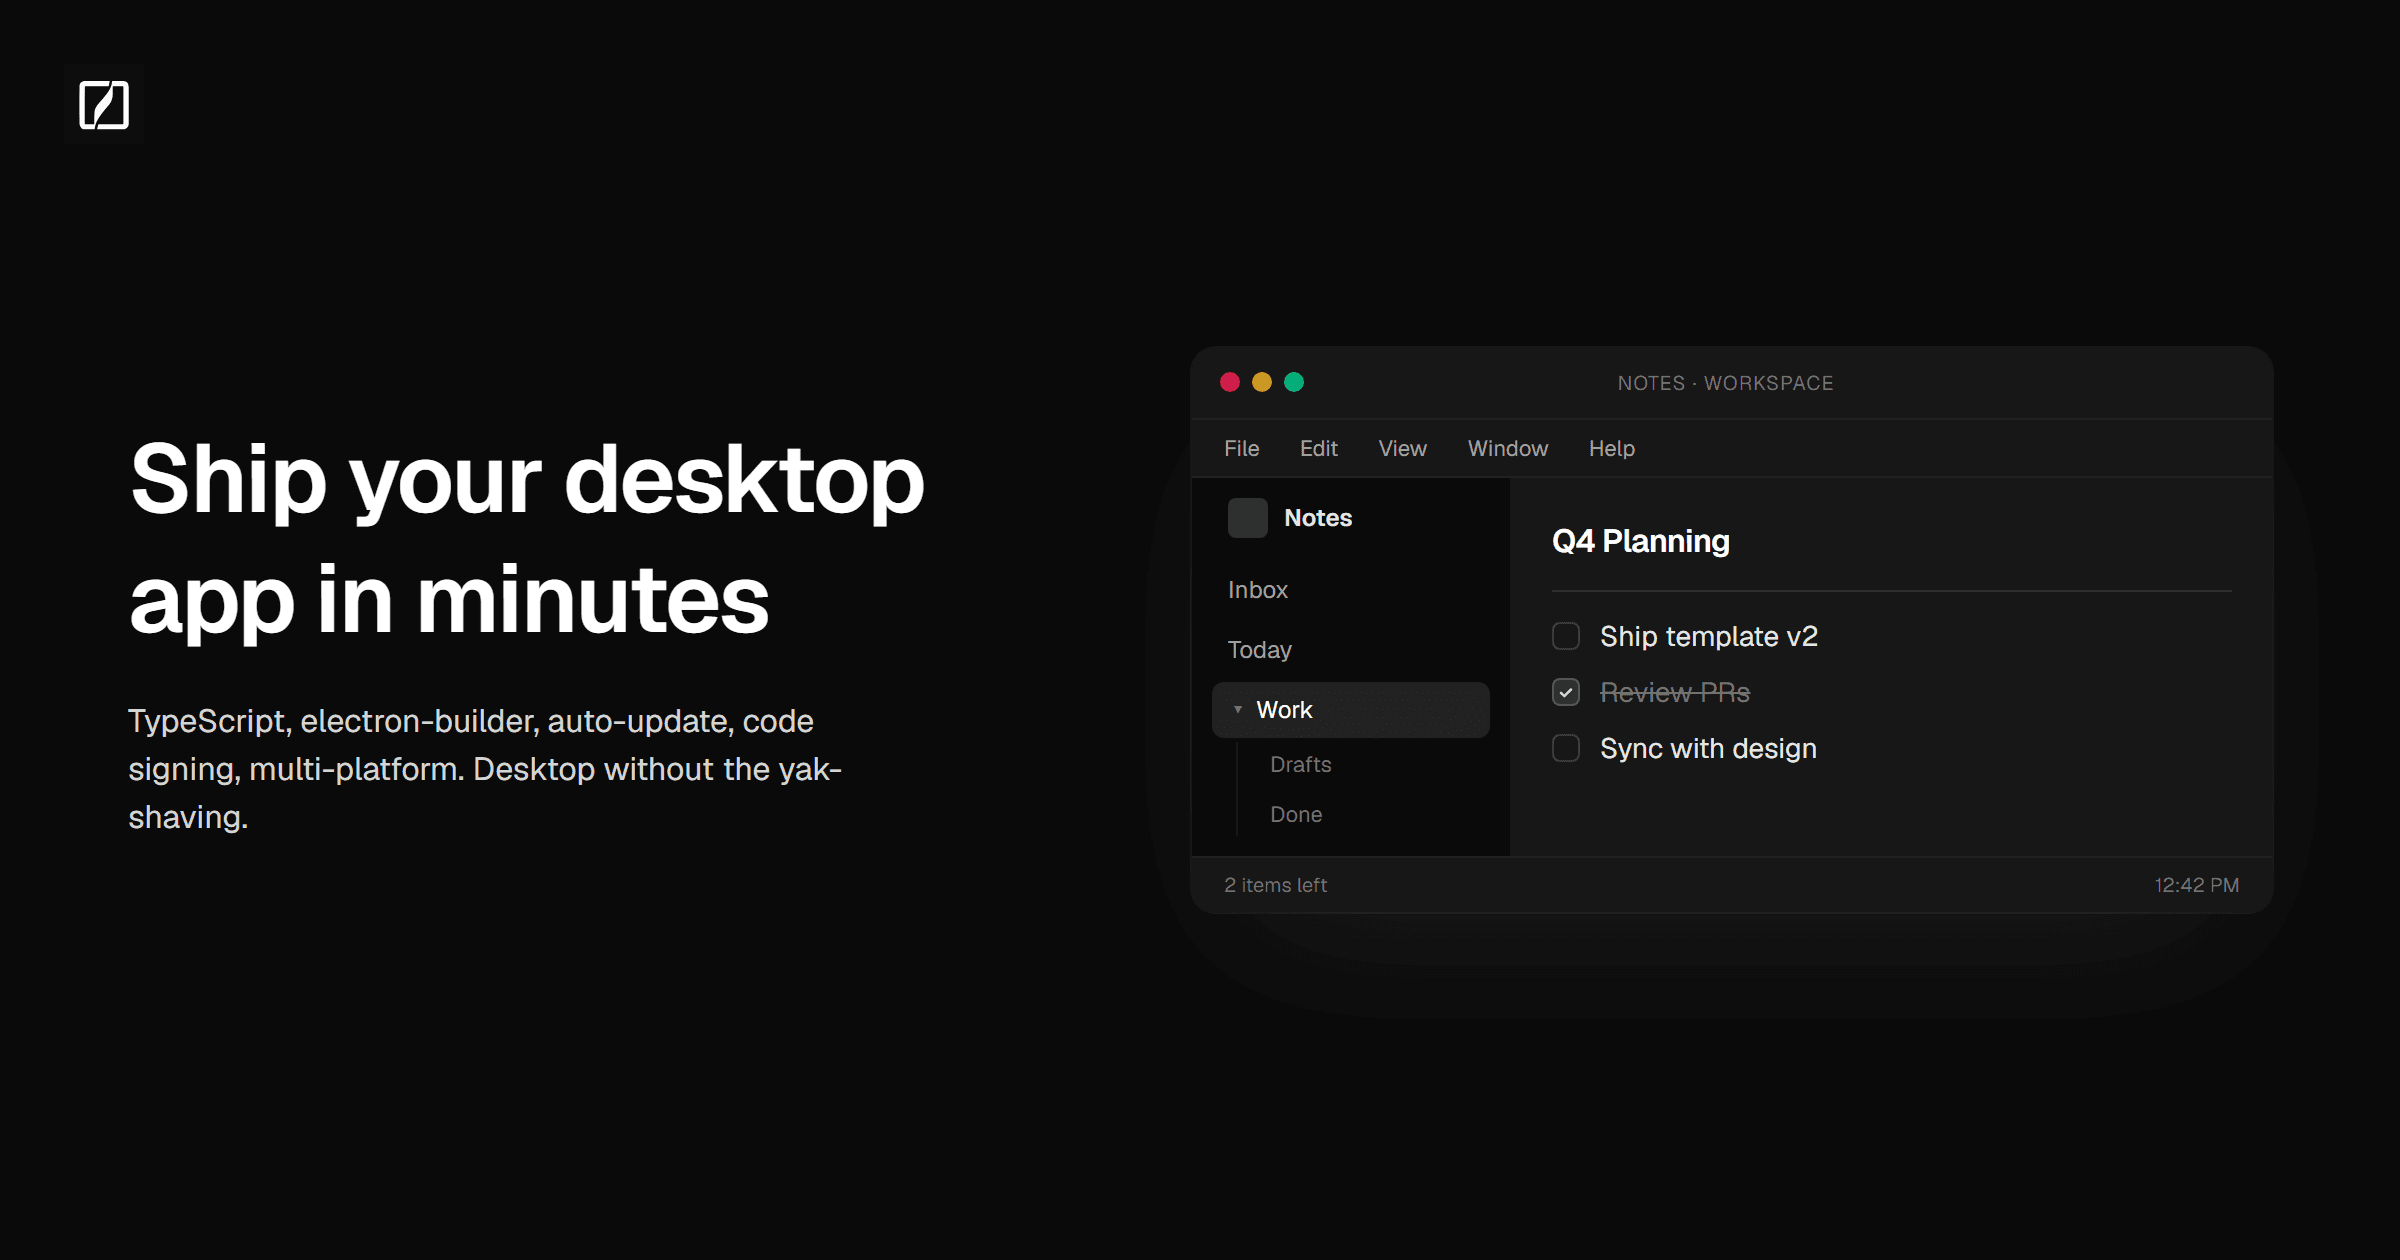Click the 'Sync with design' task text

click(x=1708, y=748)
